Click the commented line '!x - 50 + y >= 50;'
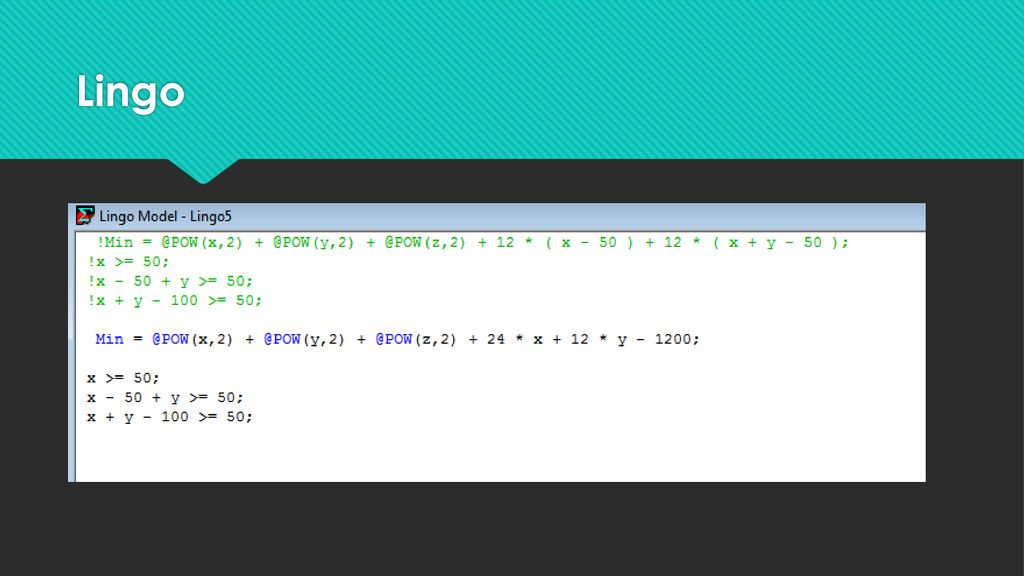 coord(170,281)
